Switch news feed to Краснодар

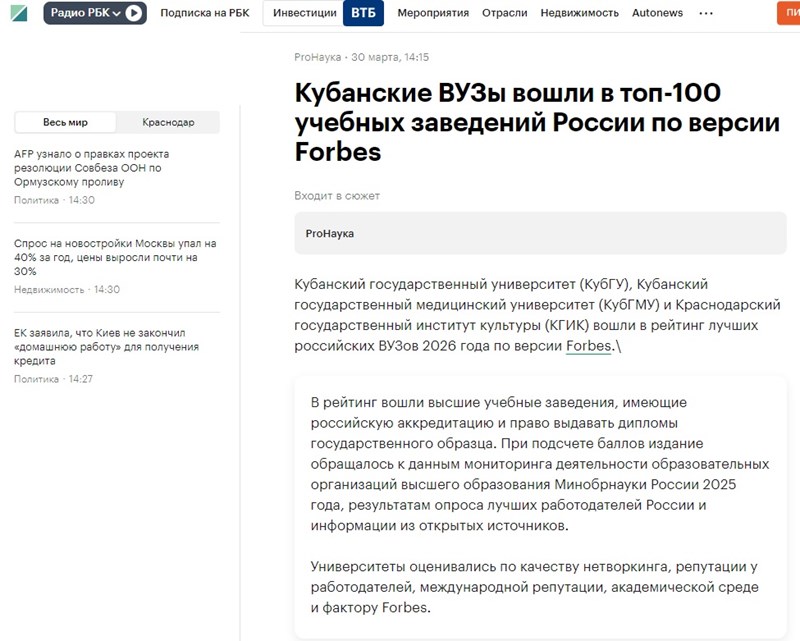coord(168,122)
